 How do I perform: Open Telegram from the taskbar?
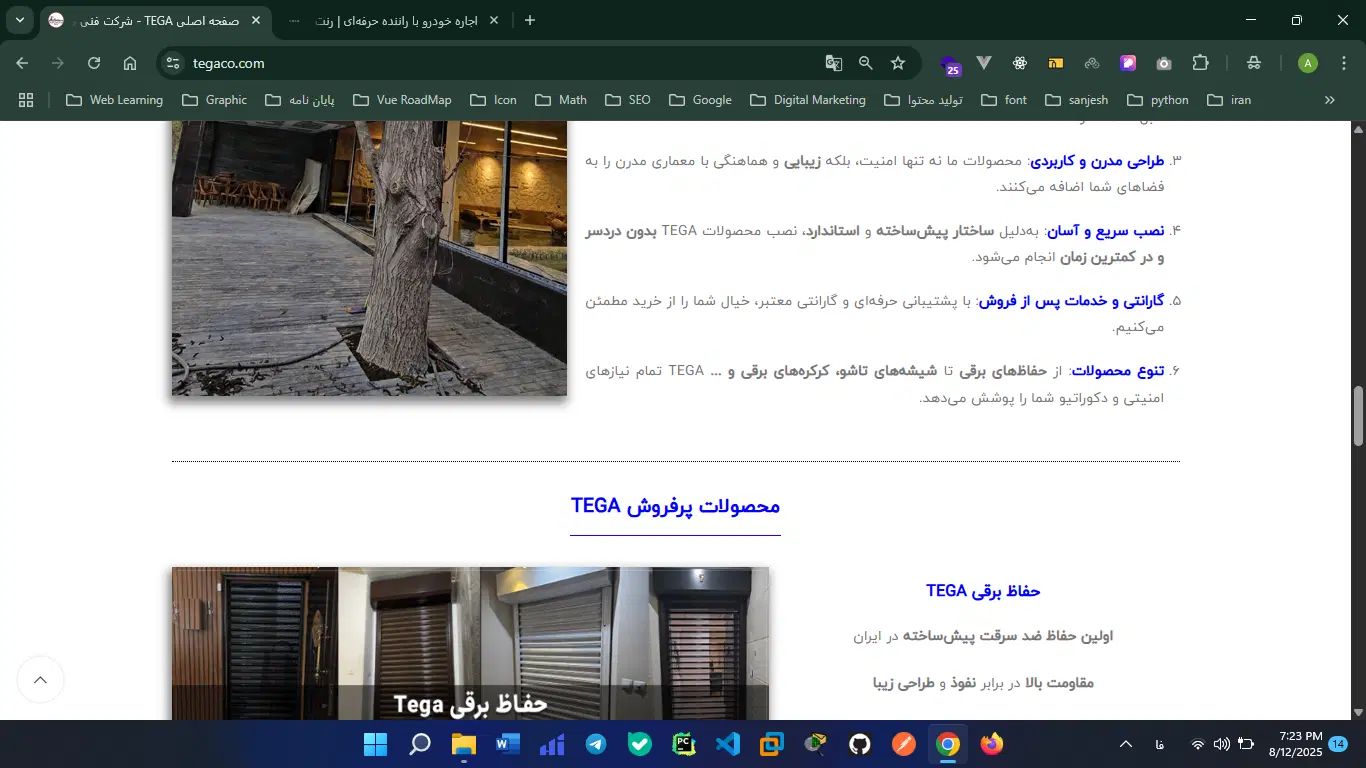[x=596, y=744]
